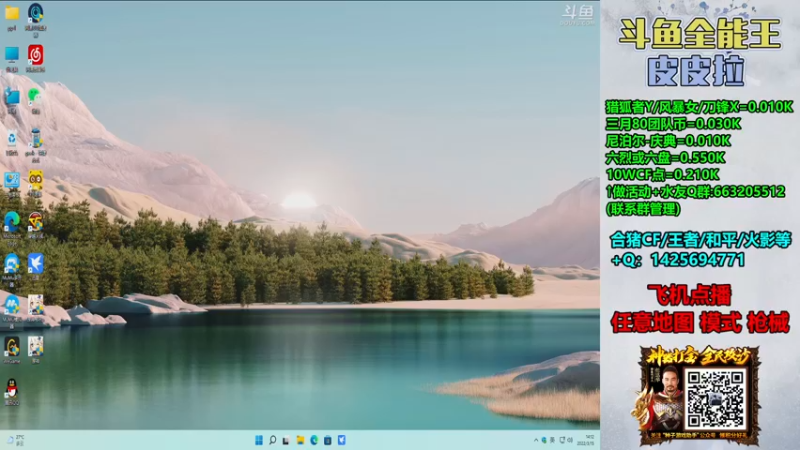Viewport: 800px width, 450px height.
Task: Launch Microsoft Edge from the taskbar
Action: point(314,440)
